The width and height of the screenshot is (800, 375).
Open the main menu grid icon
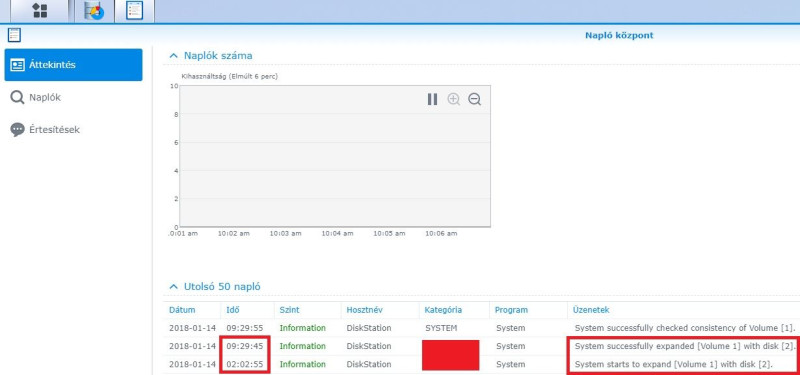[40, 11]
